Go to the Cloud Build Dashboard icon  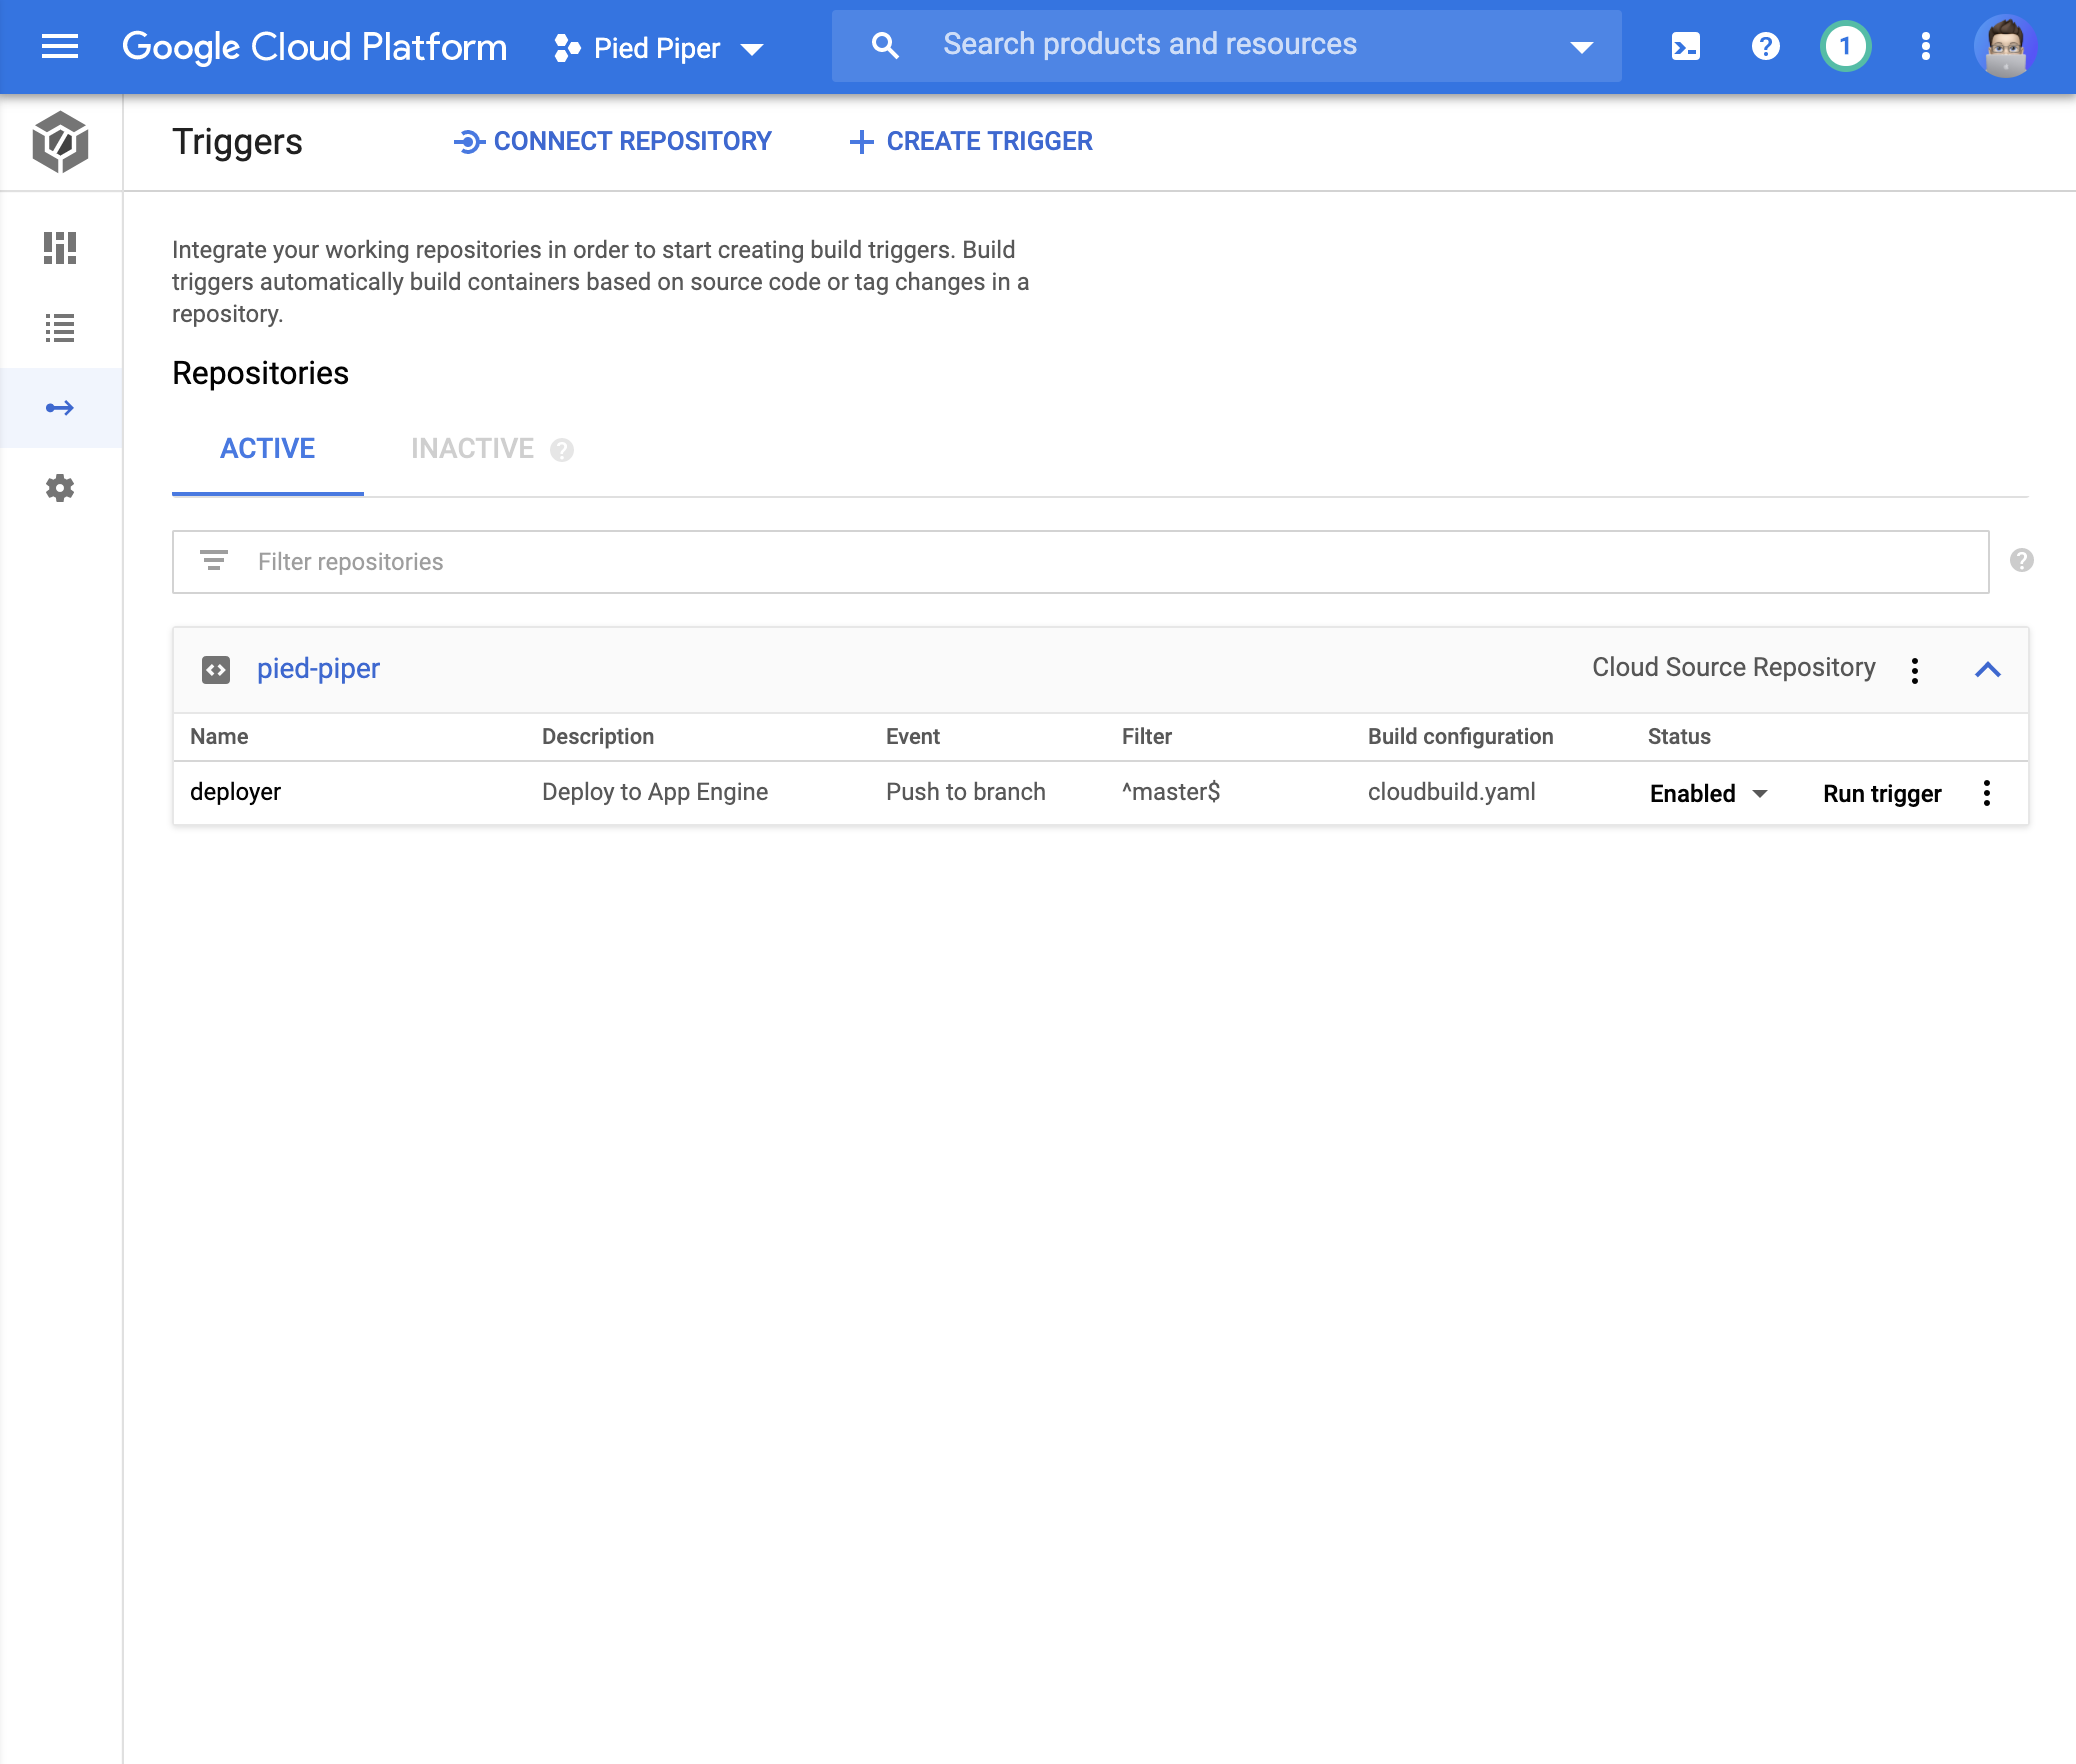click(x=60, y=248)
